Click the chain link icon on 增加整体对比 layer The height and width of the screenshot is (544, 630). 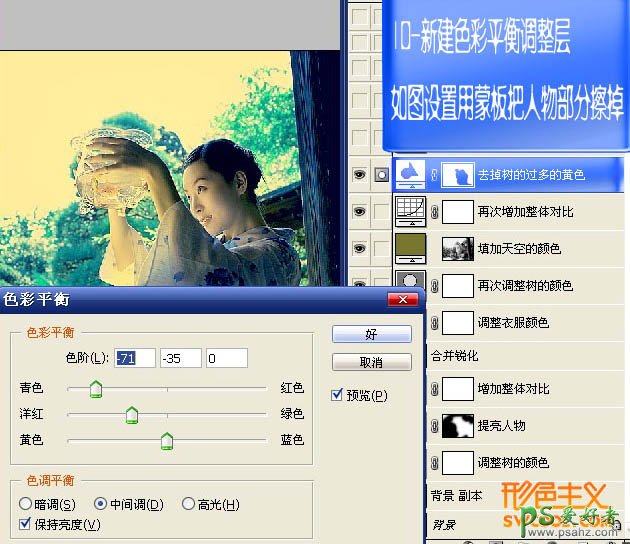(434, 389)
